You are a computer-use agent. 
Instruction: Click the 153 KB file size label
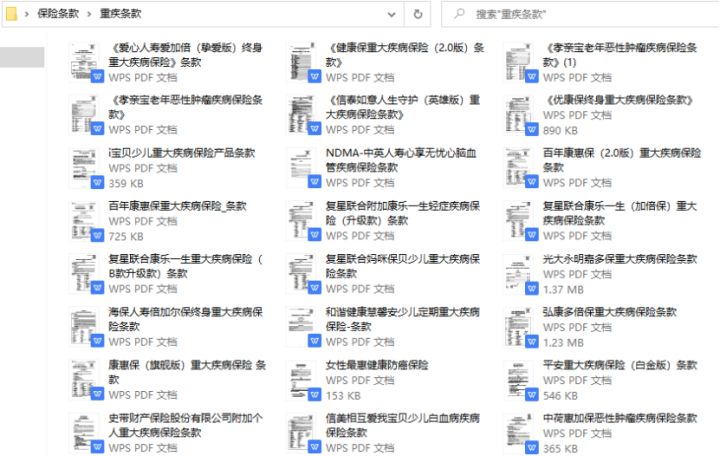point(343,396)
